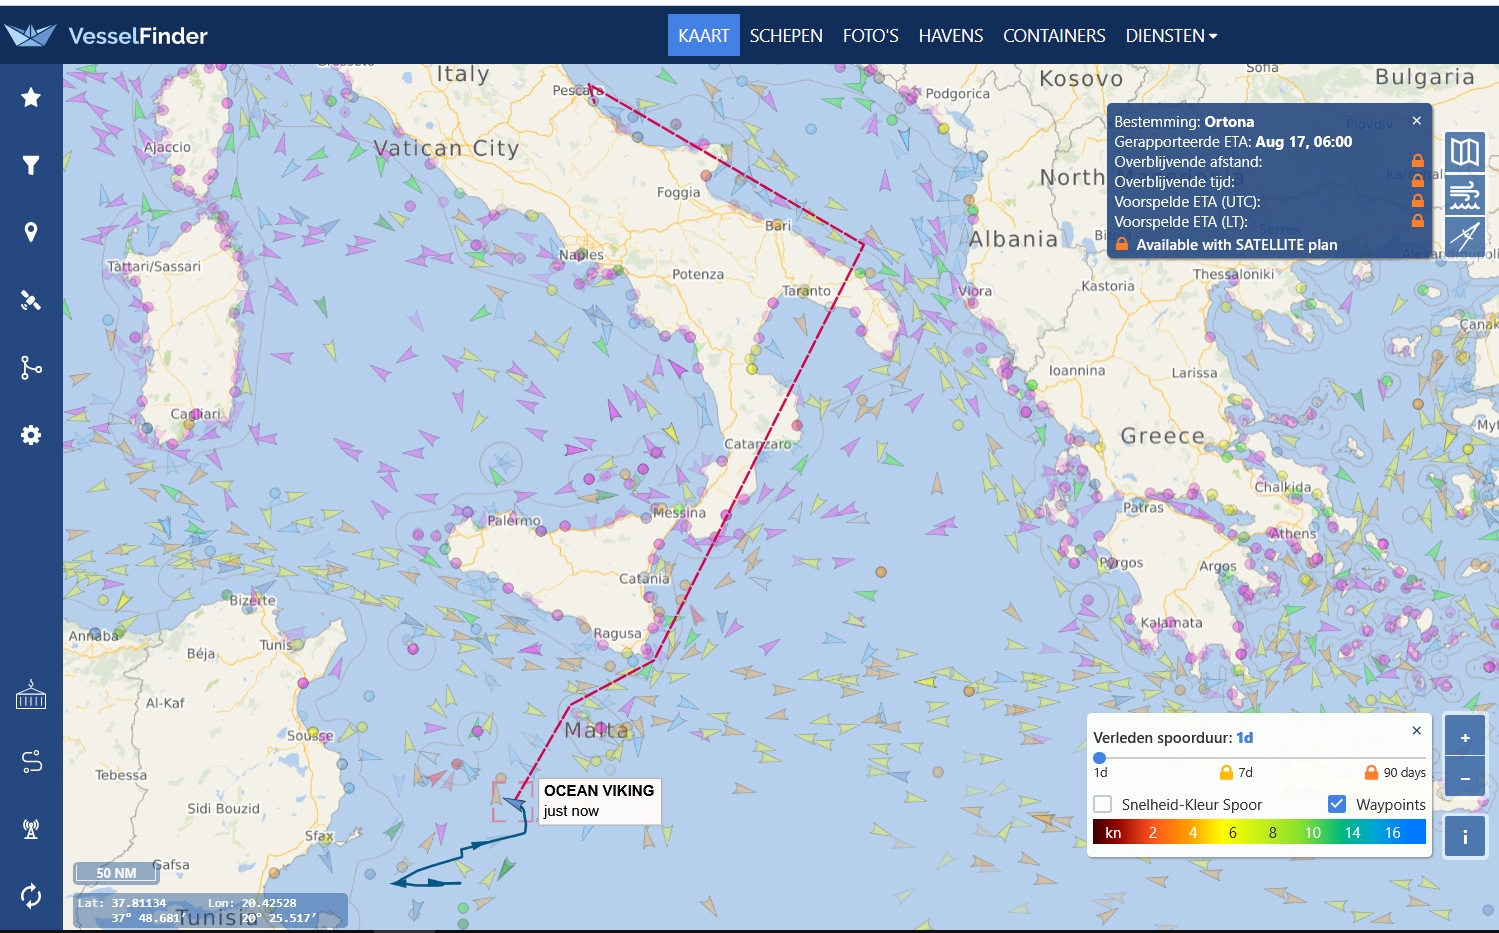The height and width of the screenshot is (933, 1499).
Task: Open the FOTO'S tab
Action: pos(871,36)
